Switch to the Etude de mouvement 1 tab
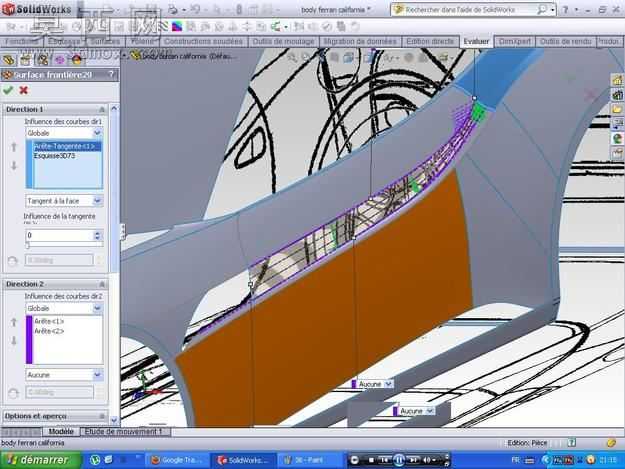This screenshot has width=625, height=469. pos(123,432)
